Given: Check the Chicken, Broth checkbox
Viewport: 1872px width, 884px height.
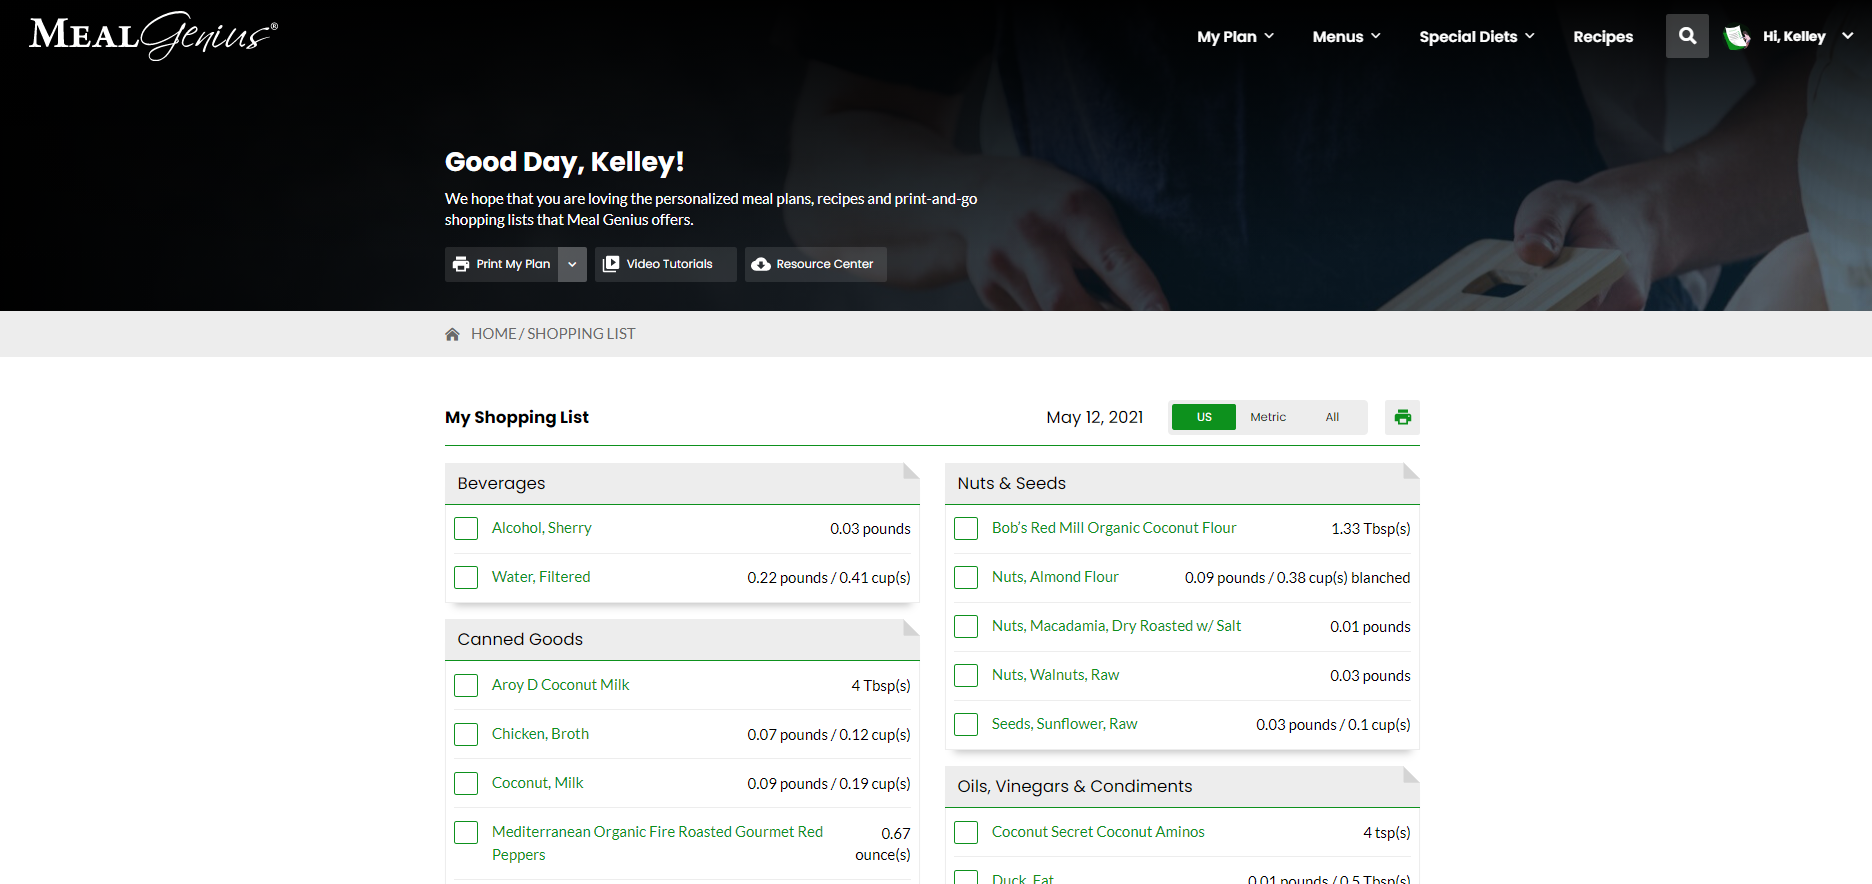Looking at the screenshot, I should tap(466, 734).
